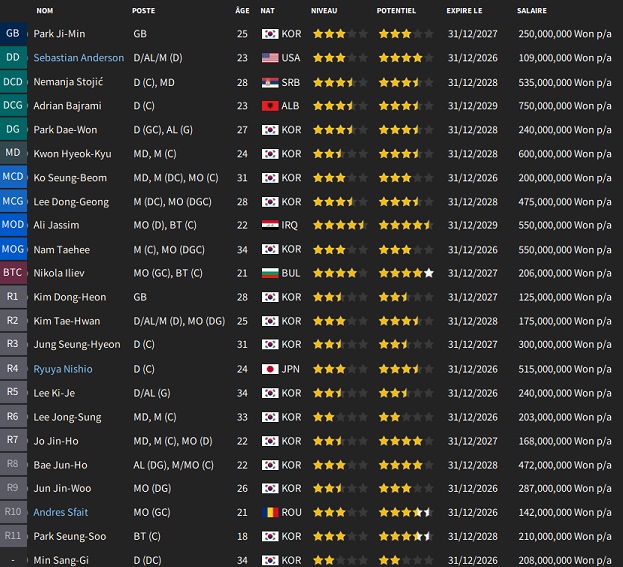Click Bae Jun-Ho's position AL (DG), M/MO (C)
Screen dimensions: 623x567
[173, 465]
